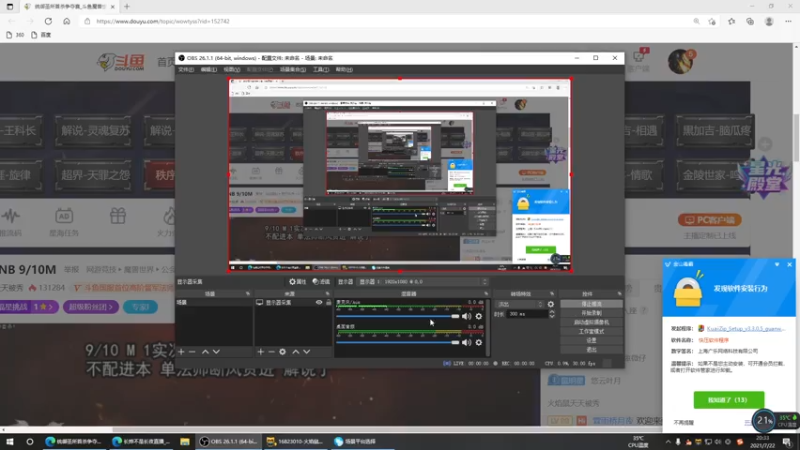This screenshot has width=800, height=450.
Task: Open KuaiZip_Setup link in security popup
Action: pyautogui.click(x=745, y=329)
